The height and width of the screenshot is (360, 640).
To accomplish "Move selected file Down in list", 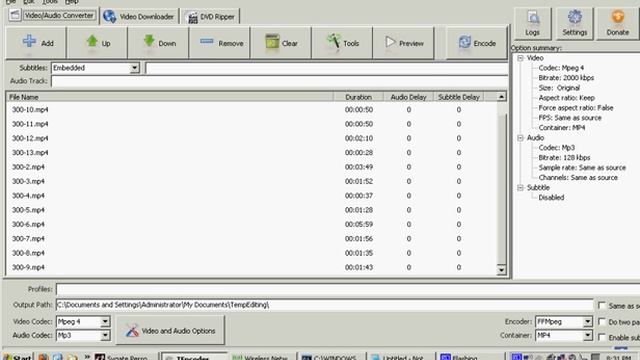I will tap(158, 43).
